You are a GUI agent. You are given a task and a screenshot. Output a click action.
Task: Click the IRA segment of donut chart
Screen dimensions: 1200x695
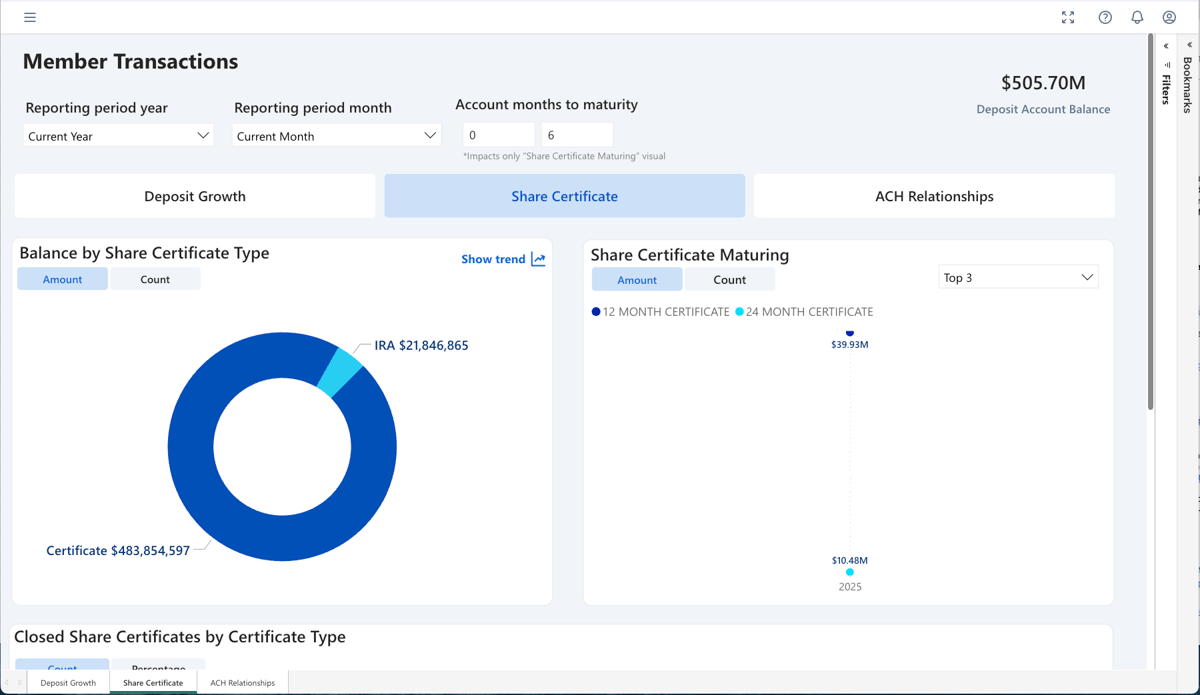click(x=340, y=371)
